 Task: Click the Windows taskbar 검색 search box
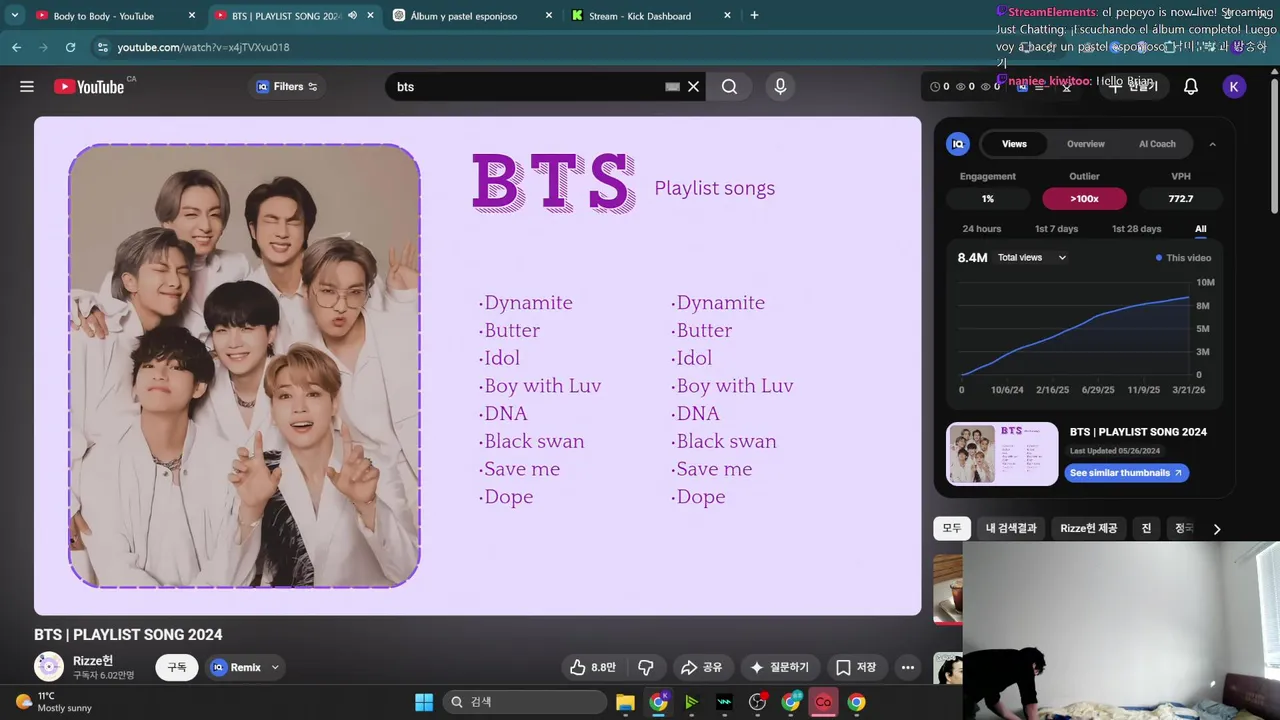tap(524, 702)
